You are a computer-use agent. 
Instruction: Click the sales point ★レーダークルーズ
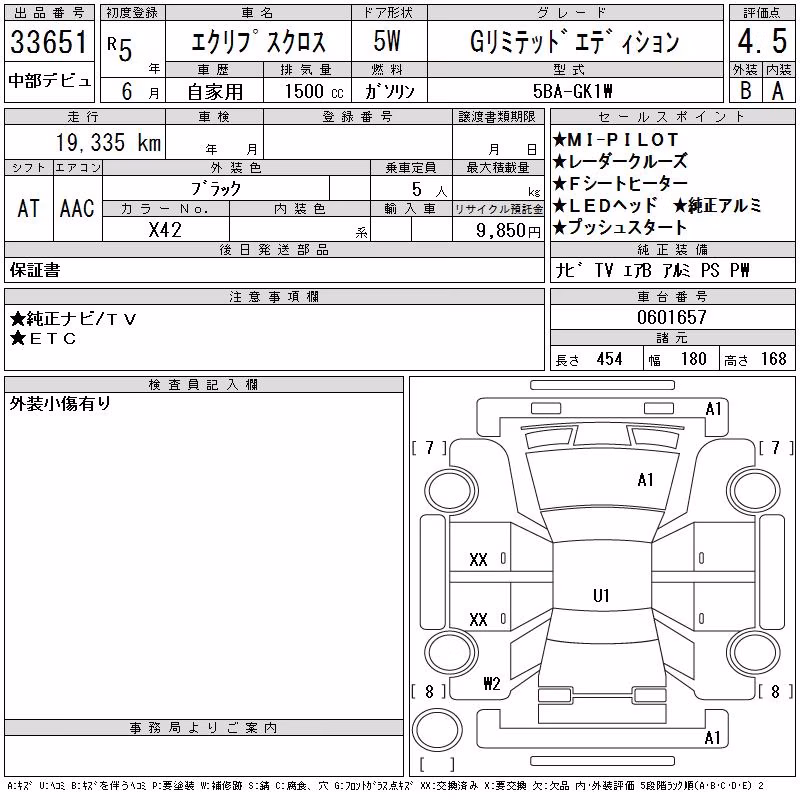point(620,162)
